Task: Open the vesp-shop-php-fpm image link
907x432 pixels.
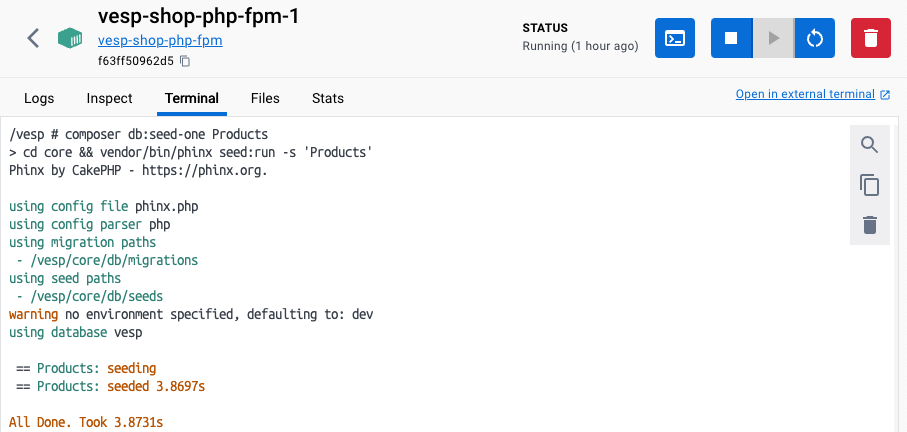Action: pyautogui.click(x=160, y=41)
